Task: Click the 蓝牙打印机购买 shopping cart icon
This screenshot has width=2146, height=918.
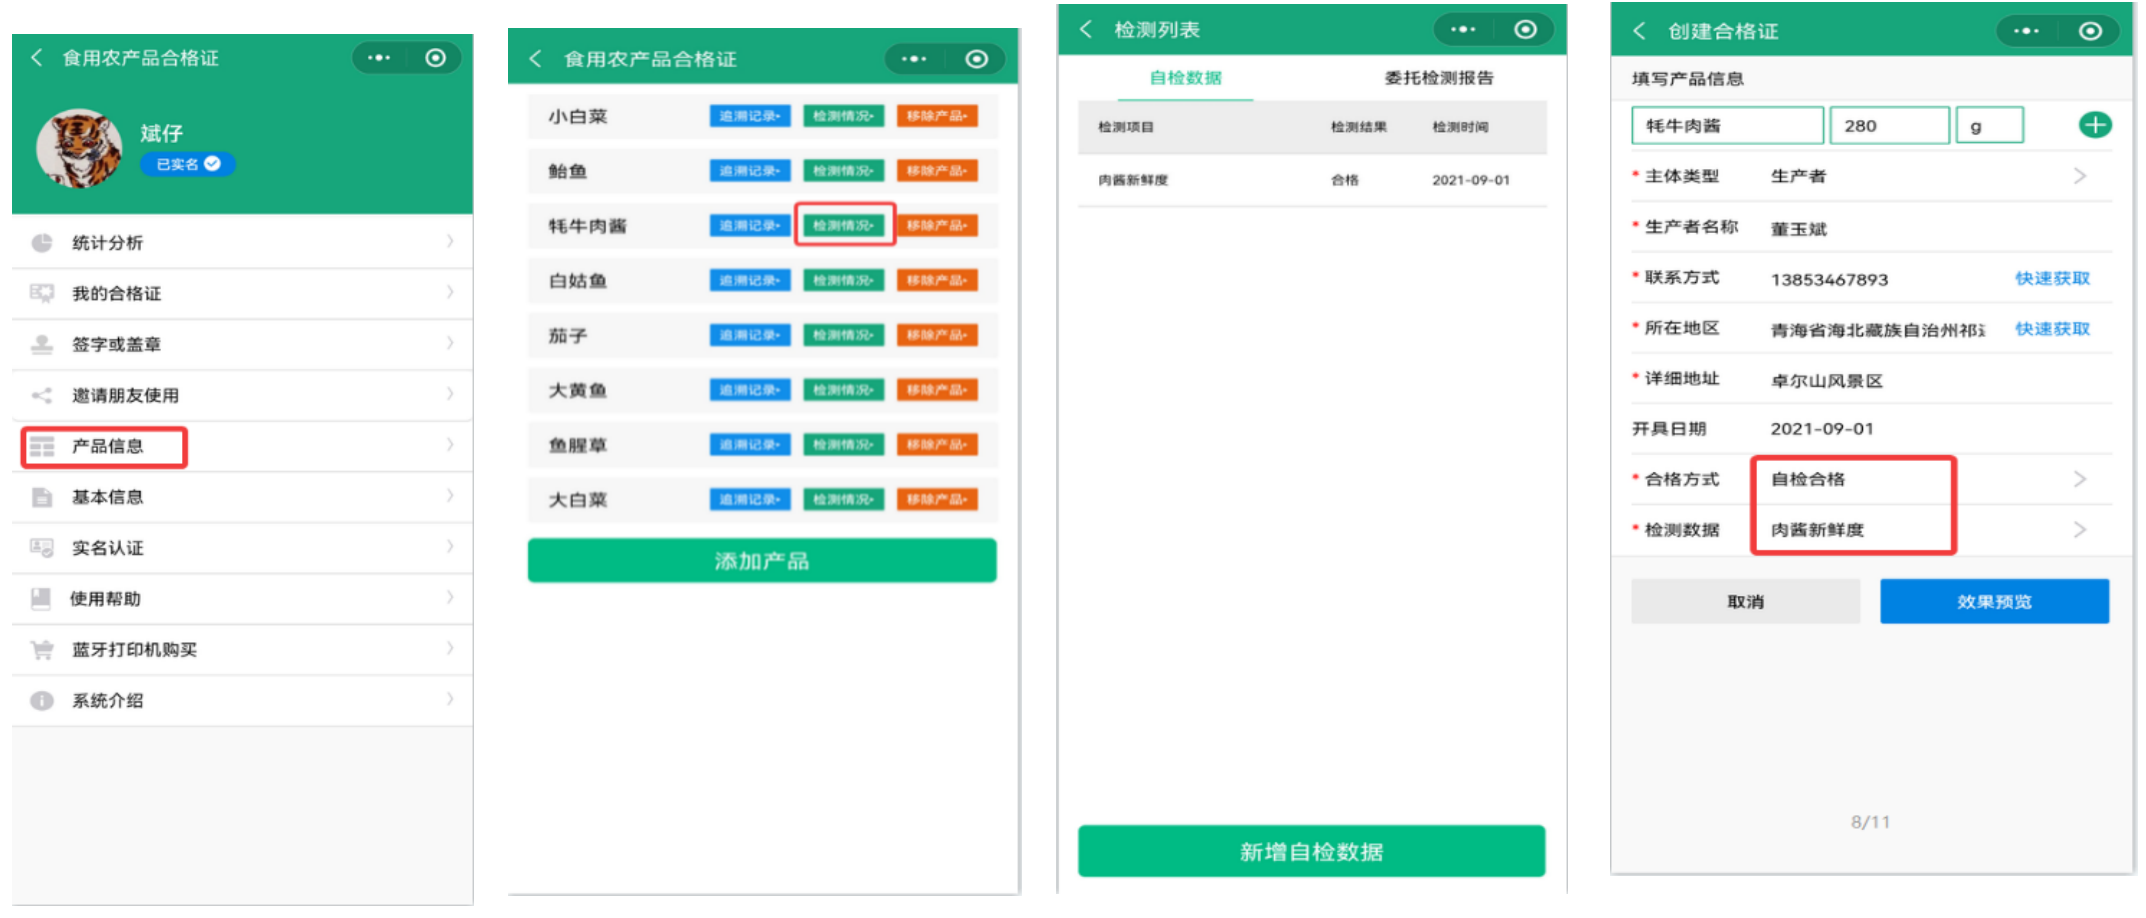Action: [42, 650]
